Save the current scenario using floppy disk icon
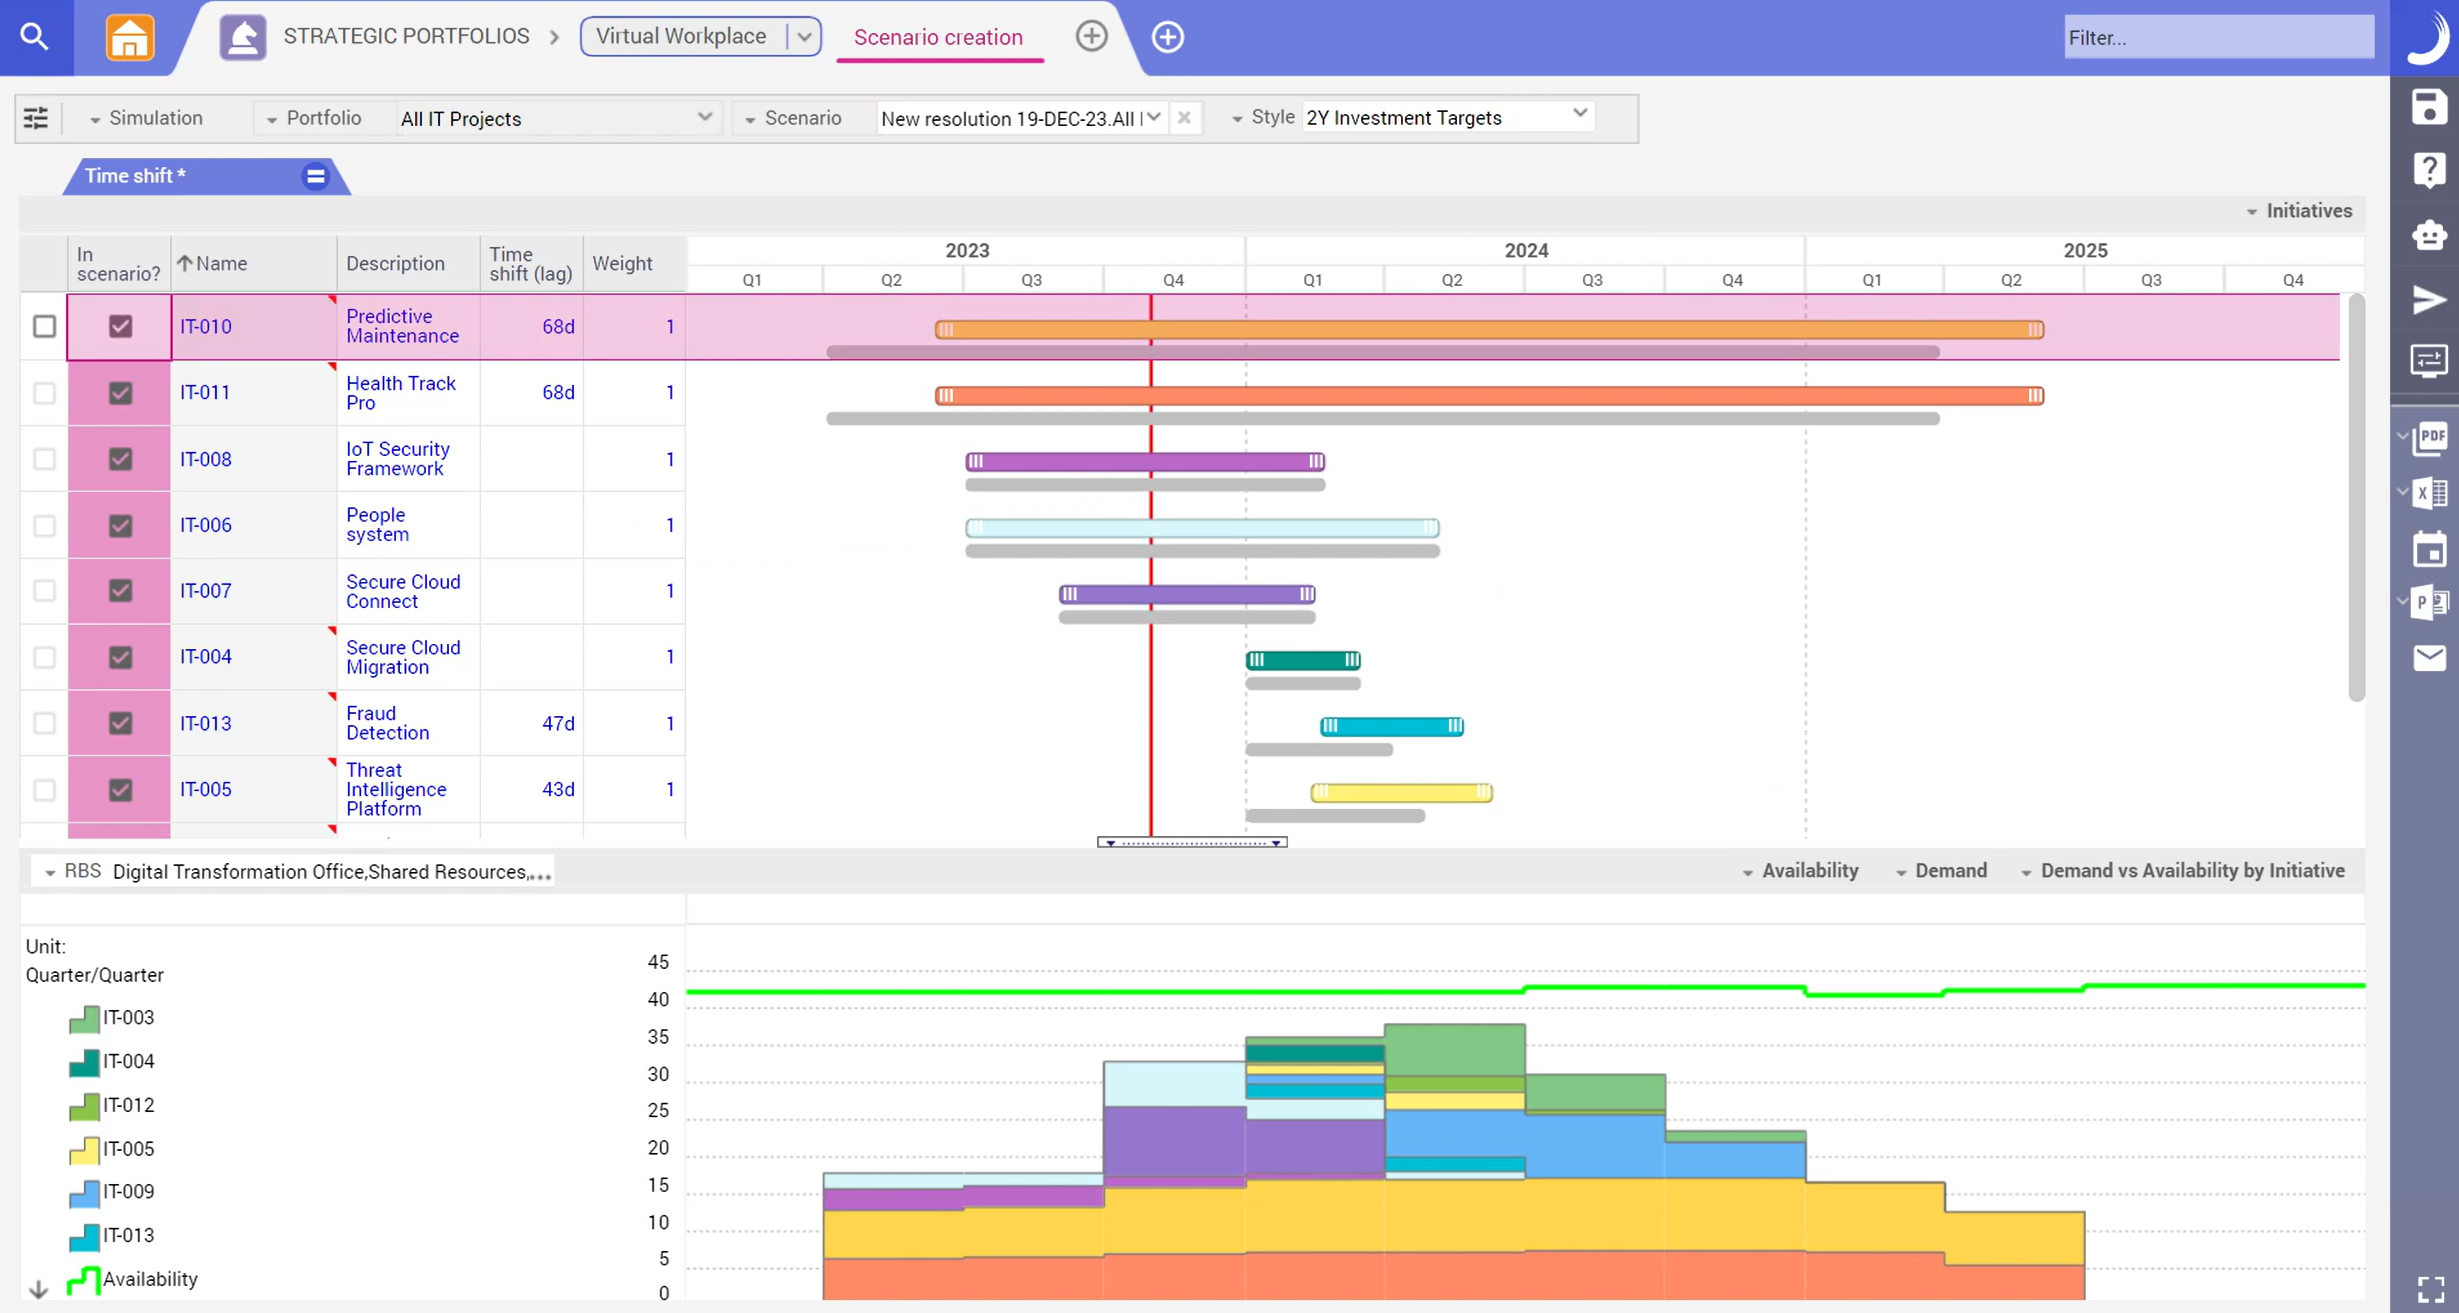 [2430, 108]
